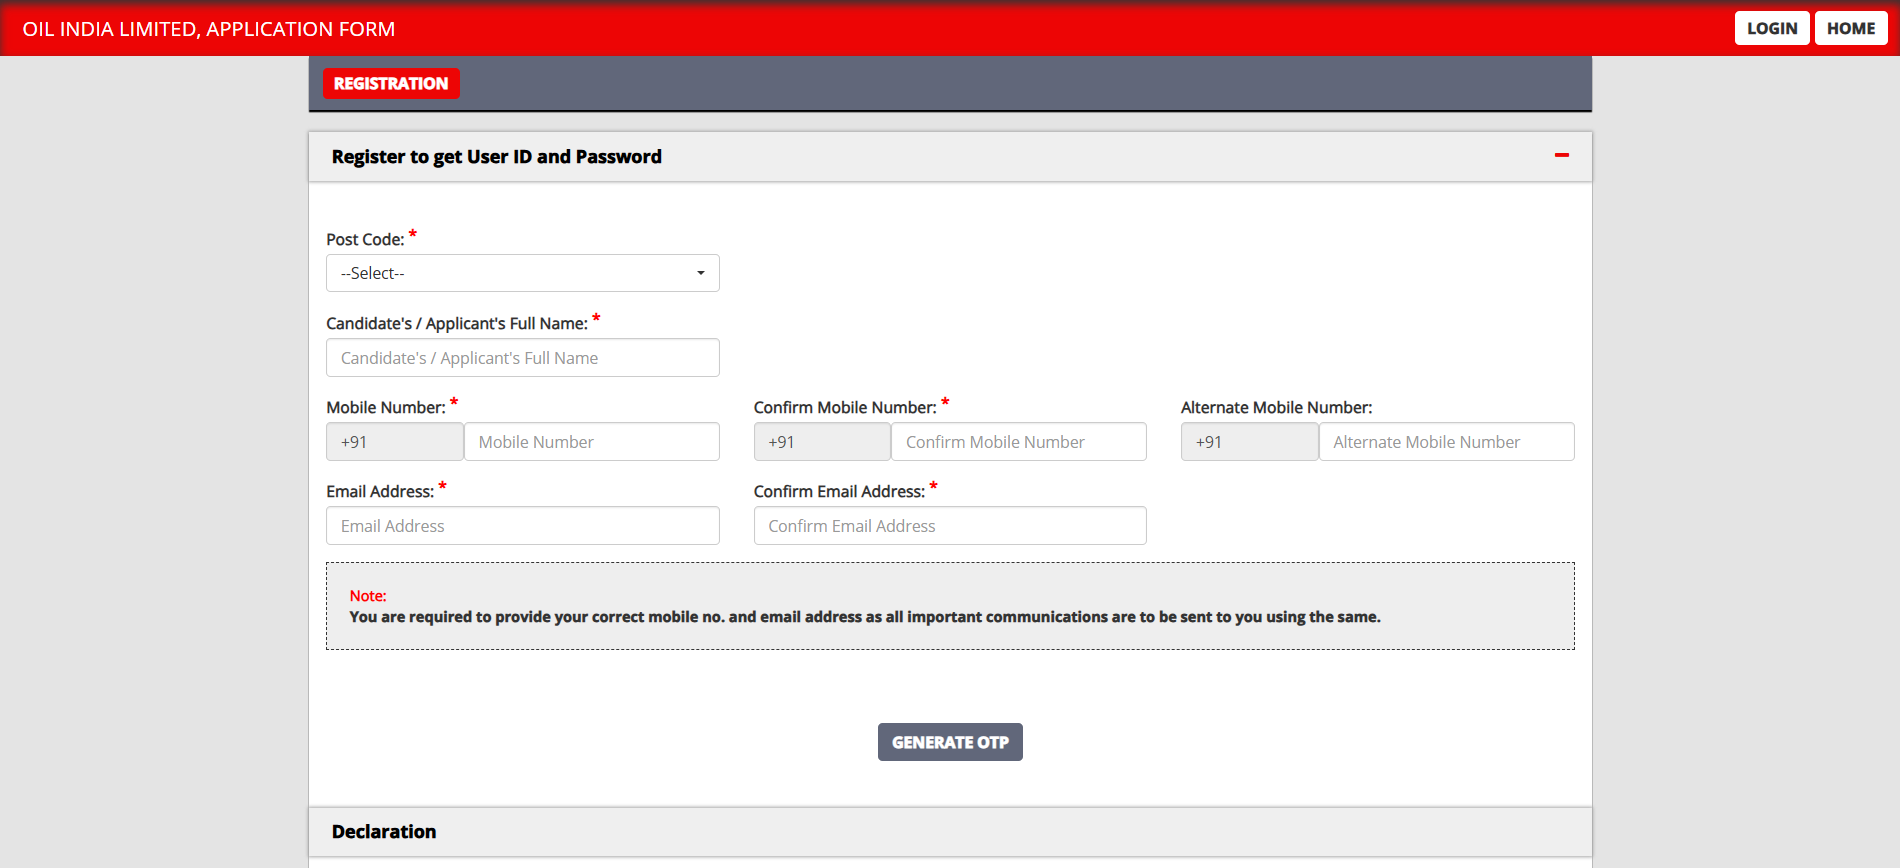Click the Alternate Mobile Number field
The width and height of the screenshot is (1900, 868).
[x=1445, y=442]
